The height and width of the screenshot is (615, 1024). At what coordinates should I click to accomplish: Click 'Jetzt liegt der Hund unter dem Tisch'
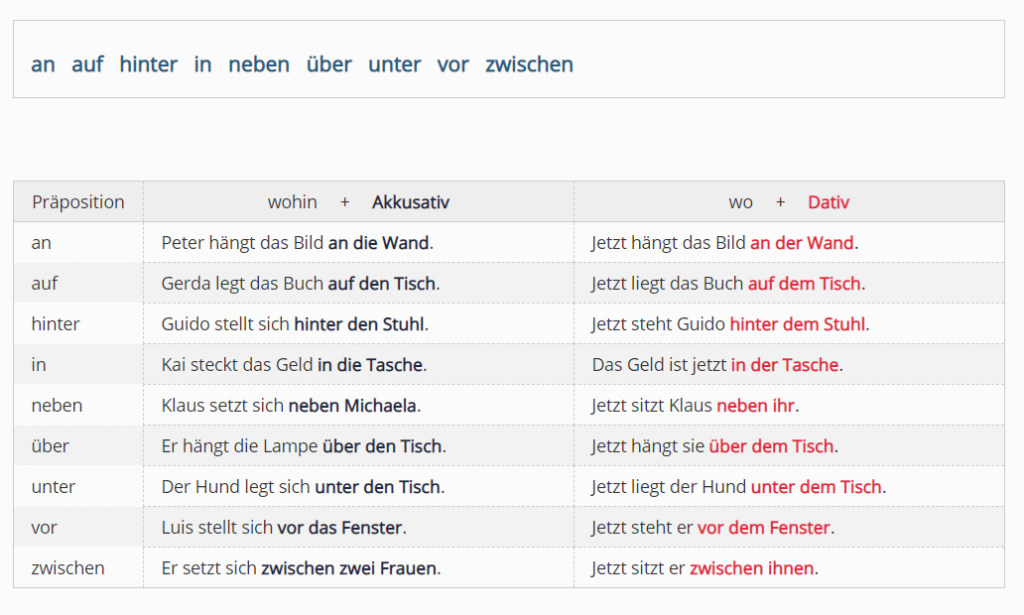(x=739, y=486)
